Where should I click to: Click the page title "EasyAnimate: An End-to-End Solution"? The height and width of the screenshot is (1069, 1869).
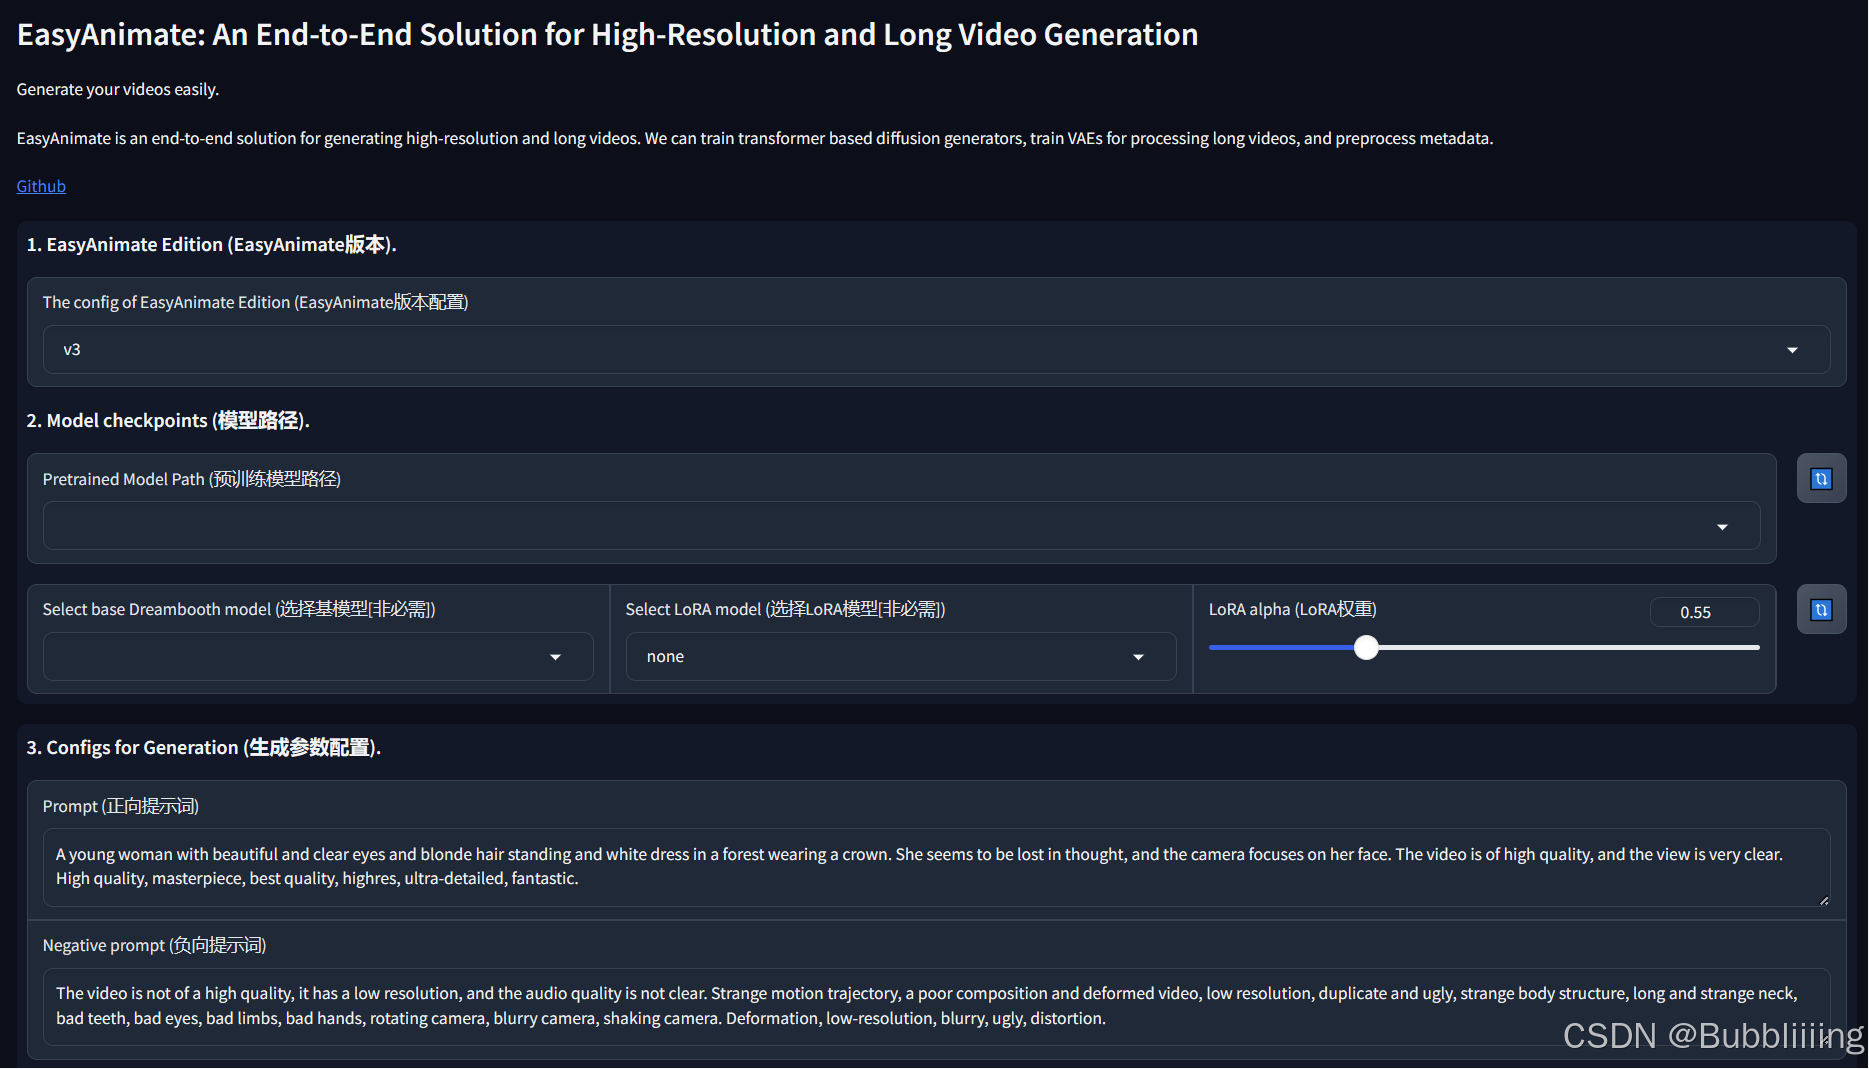607,35
